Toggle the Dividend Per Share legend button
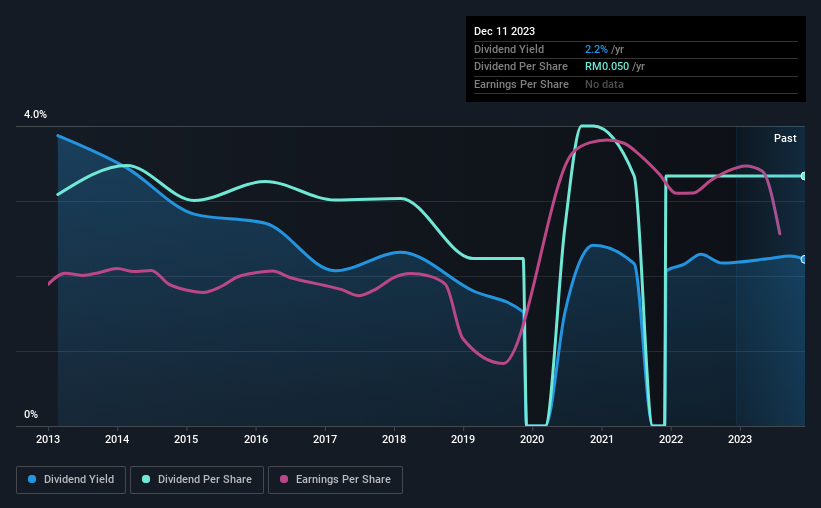821x508 pixels. click(x=197, y=480)
